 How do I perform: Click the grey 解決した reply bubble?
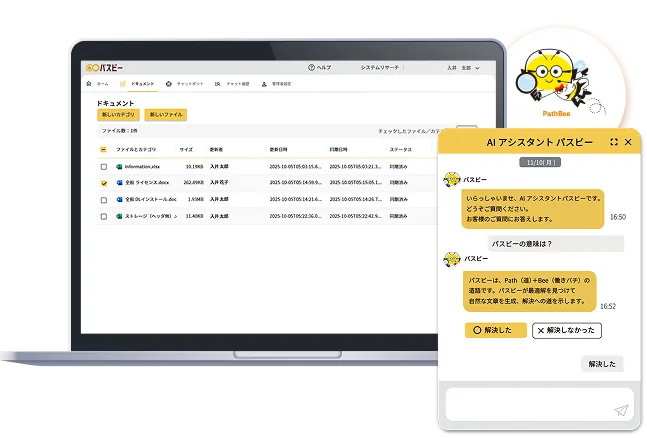point(602,364)
